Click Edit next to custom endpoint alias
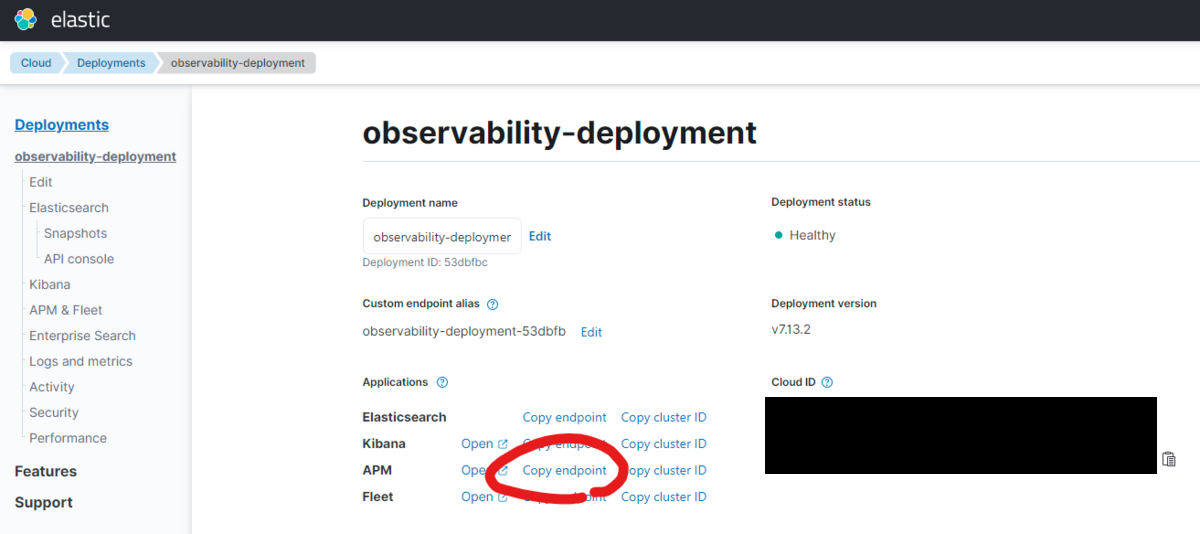 click(x=592, y=332)
